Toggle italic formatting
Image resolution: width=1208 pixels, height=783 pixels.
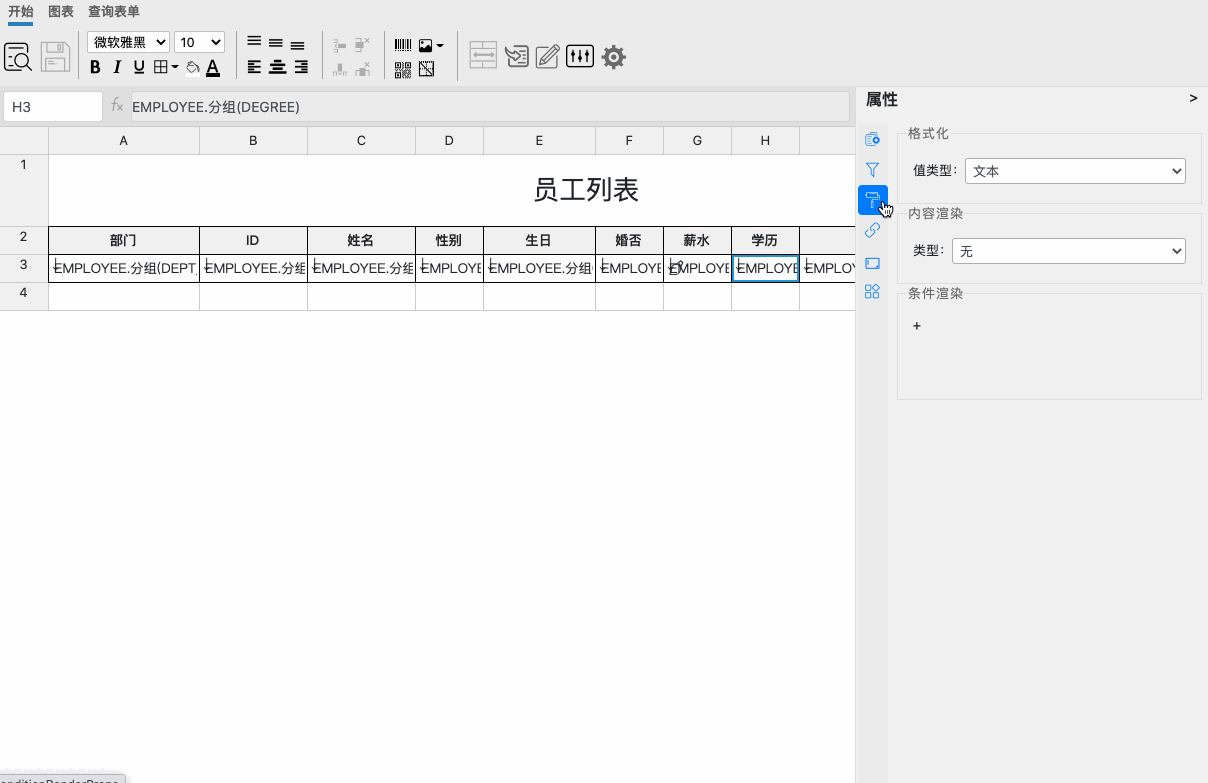point(117,68)
